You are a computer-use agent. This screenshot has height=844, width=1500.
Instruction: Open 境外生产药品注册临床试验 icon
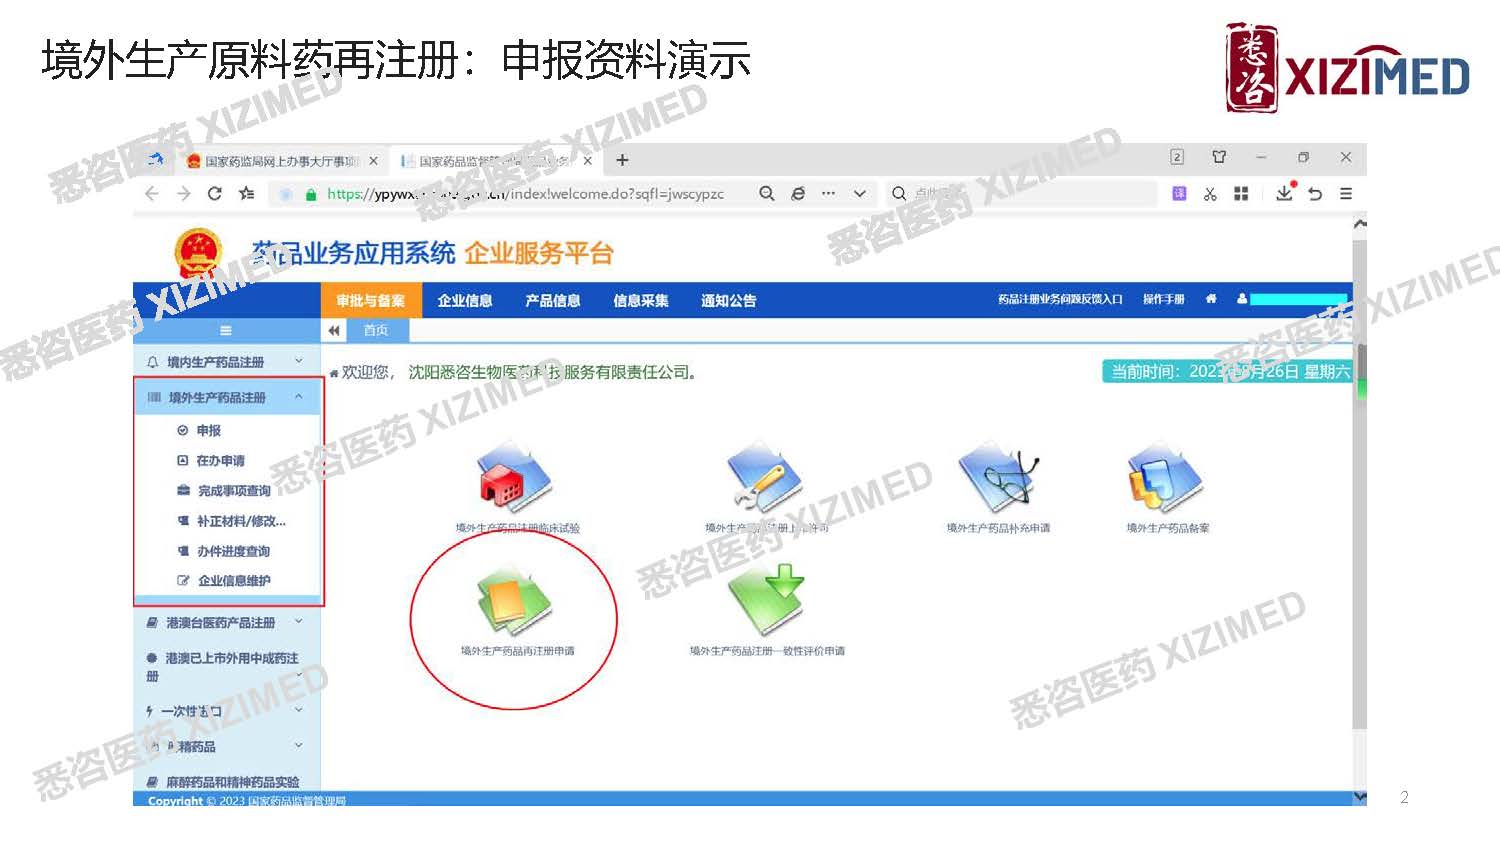pyautogui.click(x=515, y=481)
